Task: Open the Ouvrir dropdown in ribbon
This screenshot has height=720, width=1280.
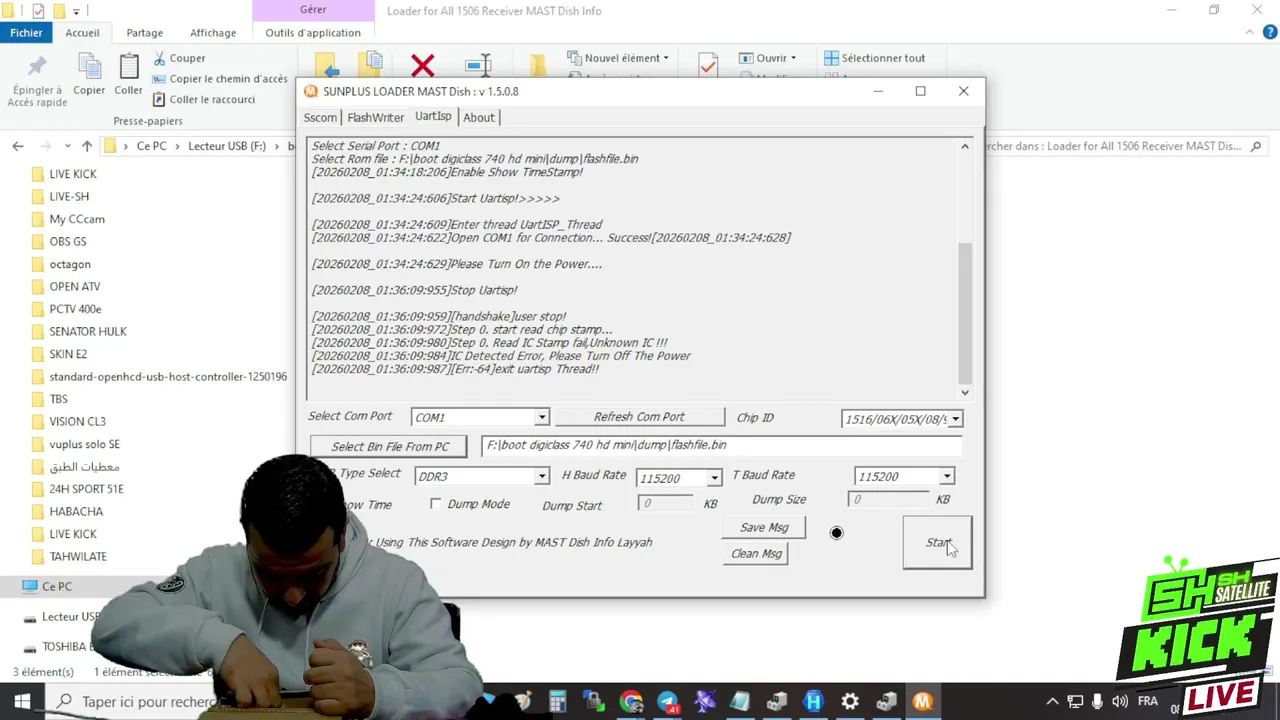Action: tap(768, 58)
